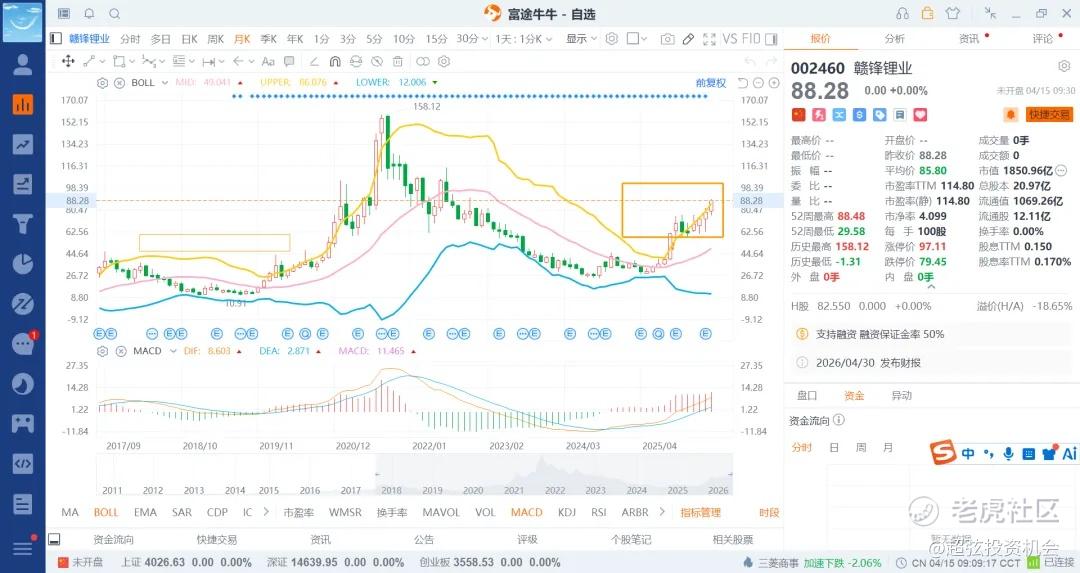
Task: Open the account profile icon in sidebar
Action: tap(23, 64)
